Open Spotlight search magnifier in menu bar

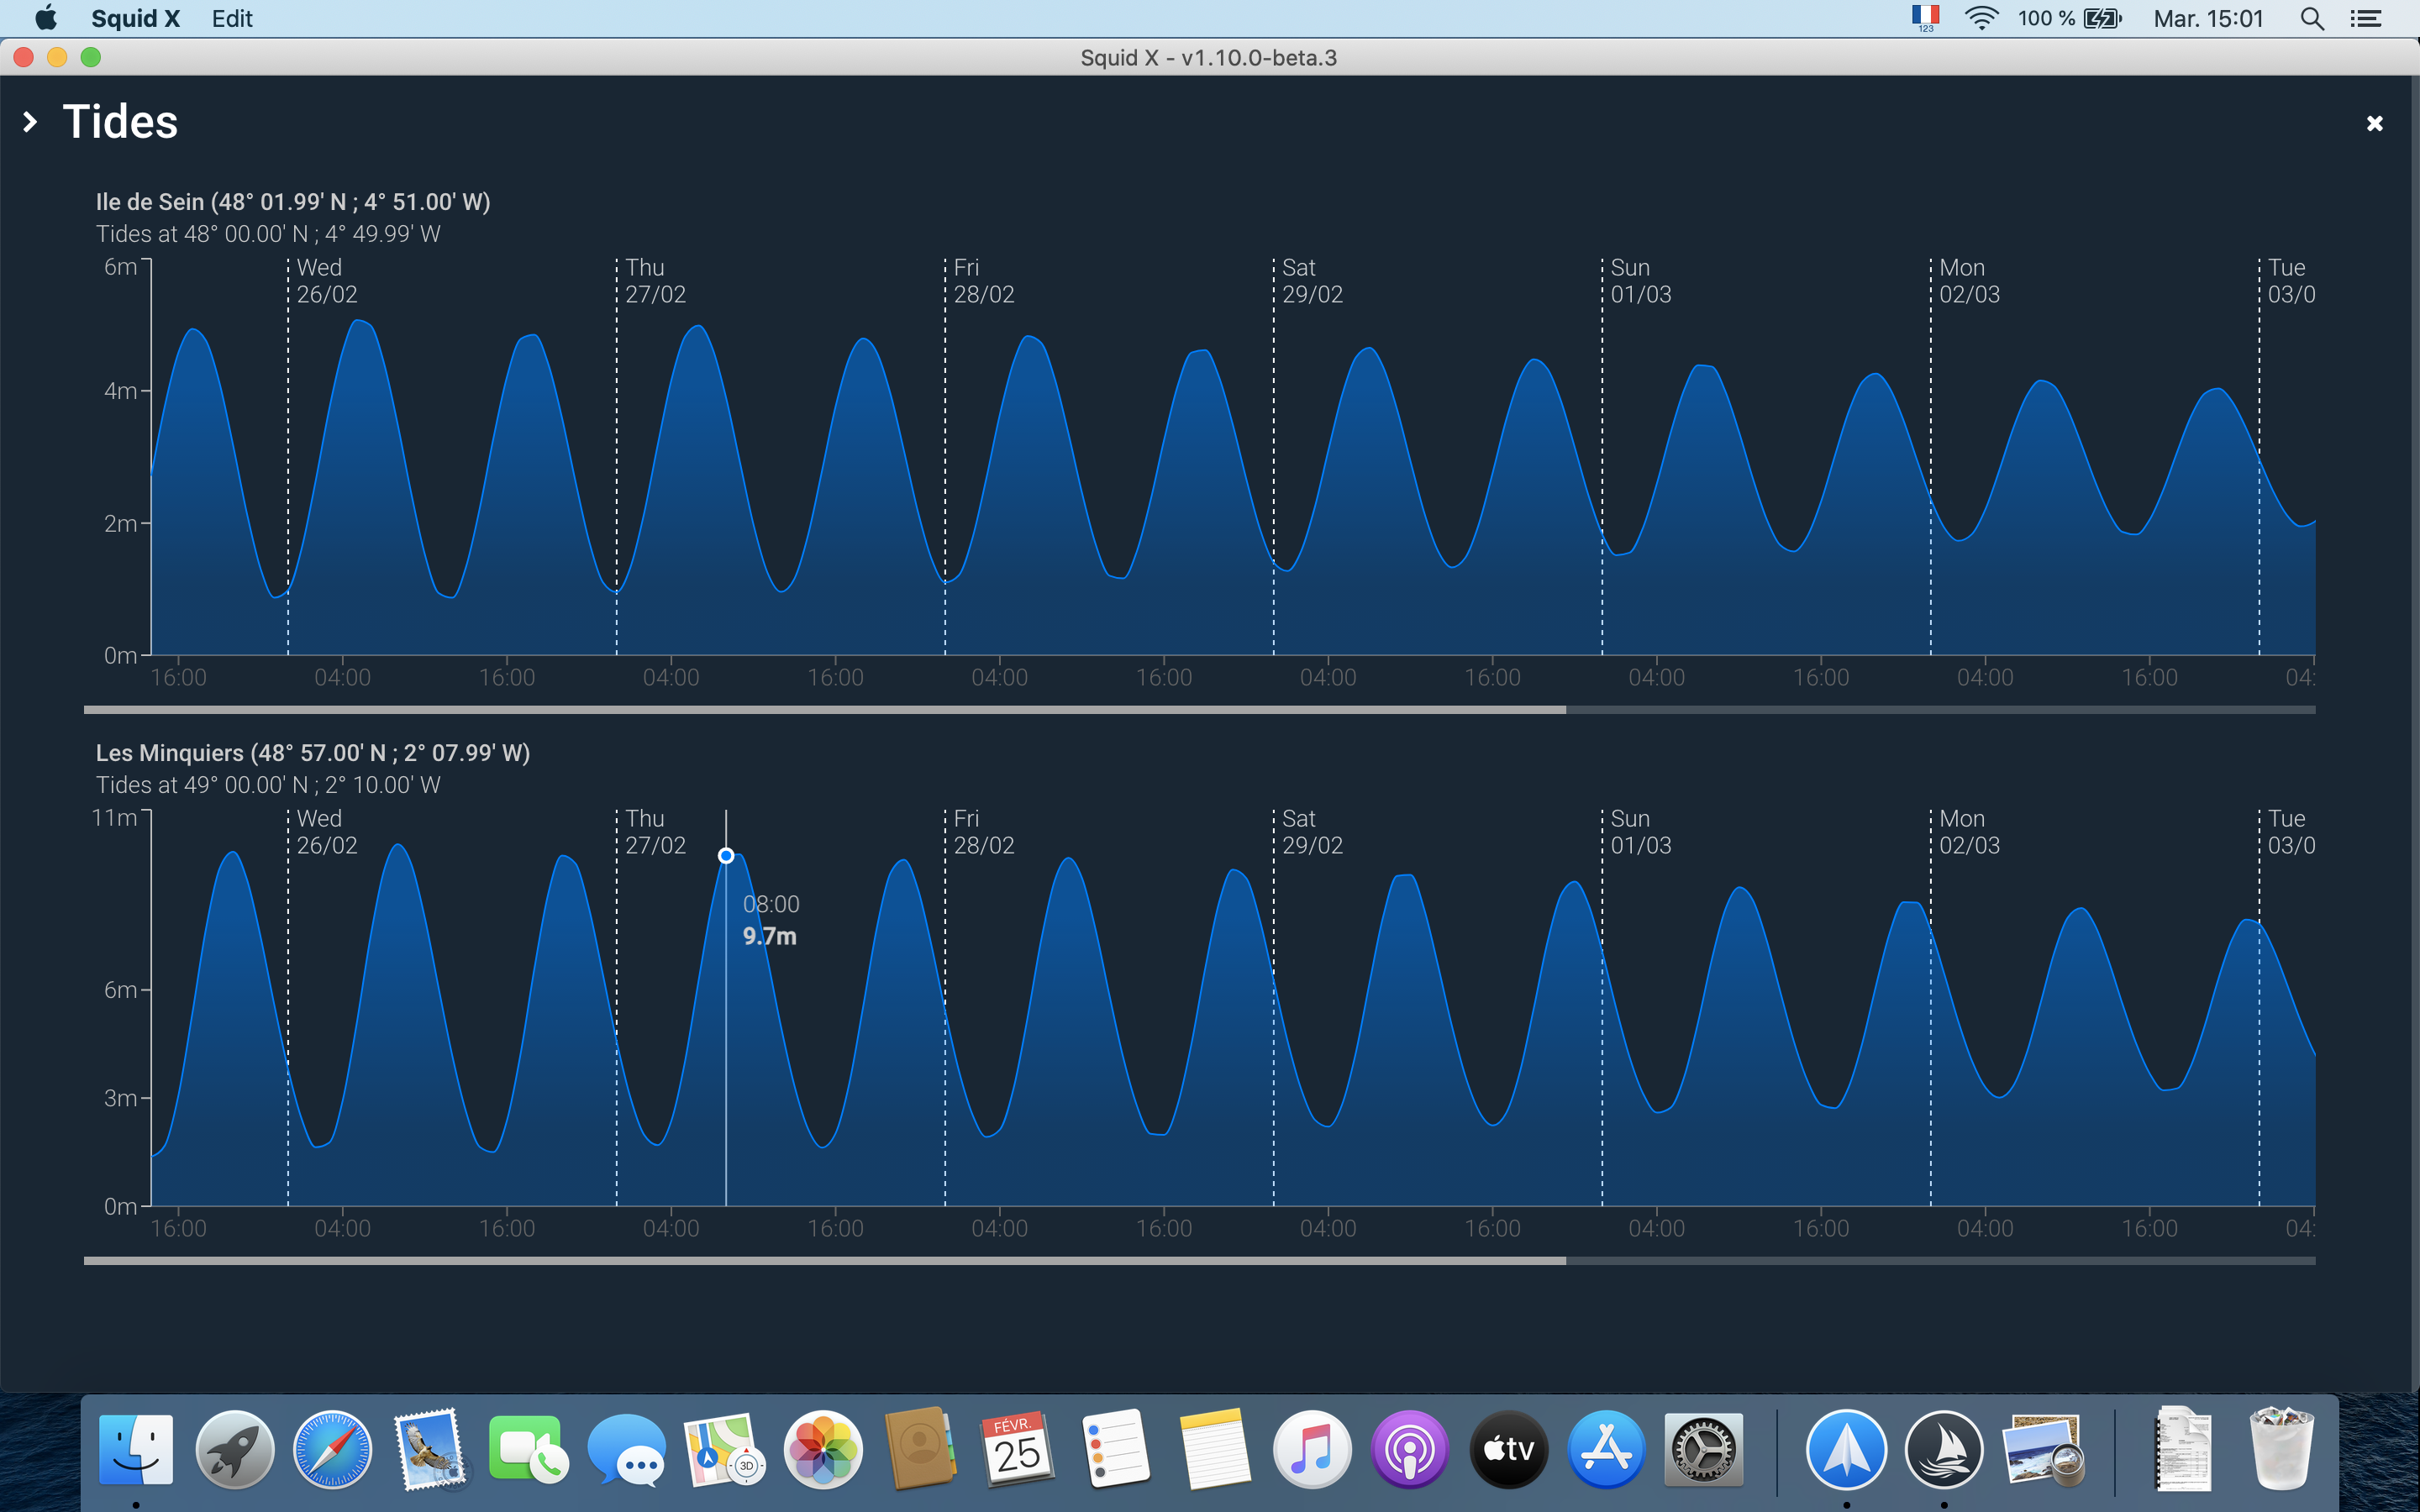(2311, 18)
